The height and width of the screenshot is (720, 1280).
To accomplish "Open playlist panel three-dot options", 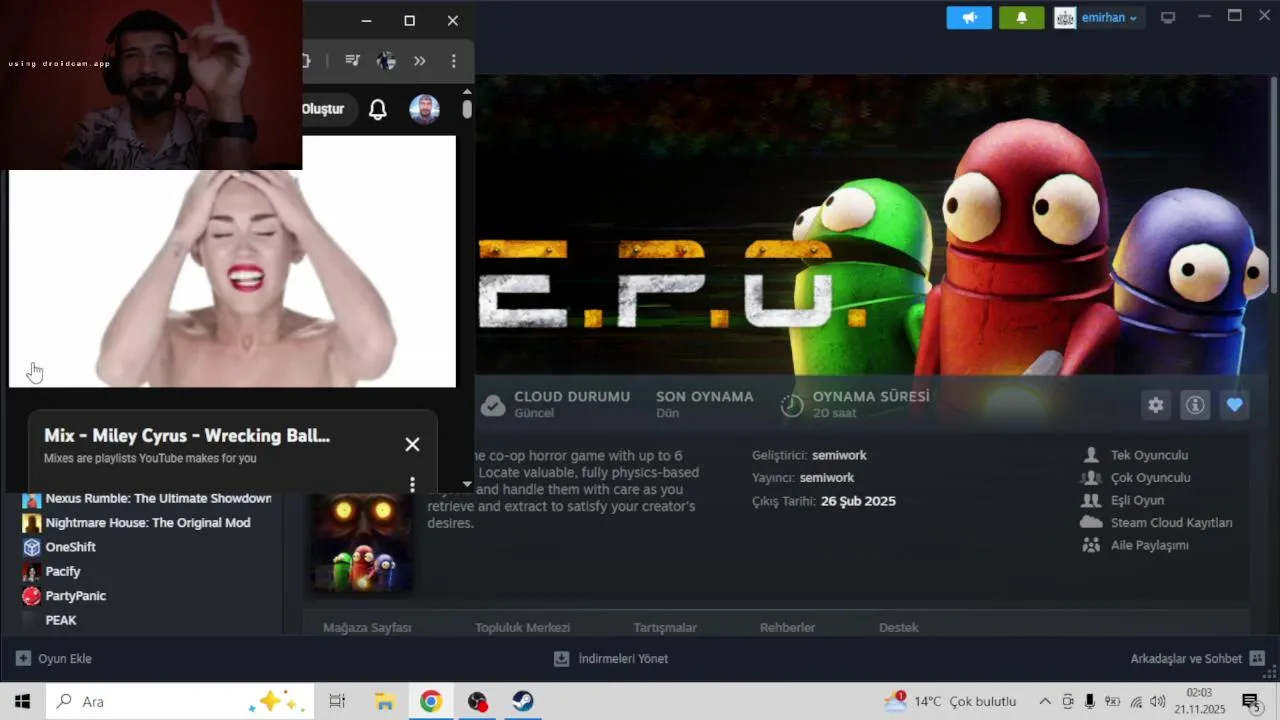I will (412, 484).
